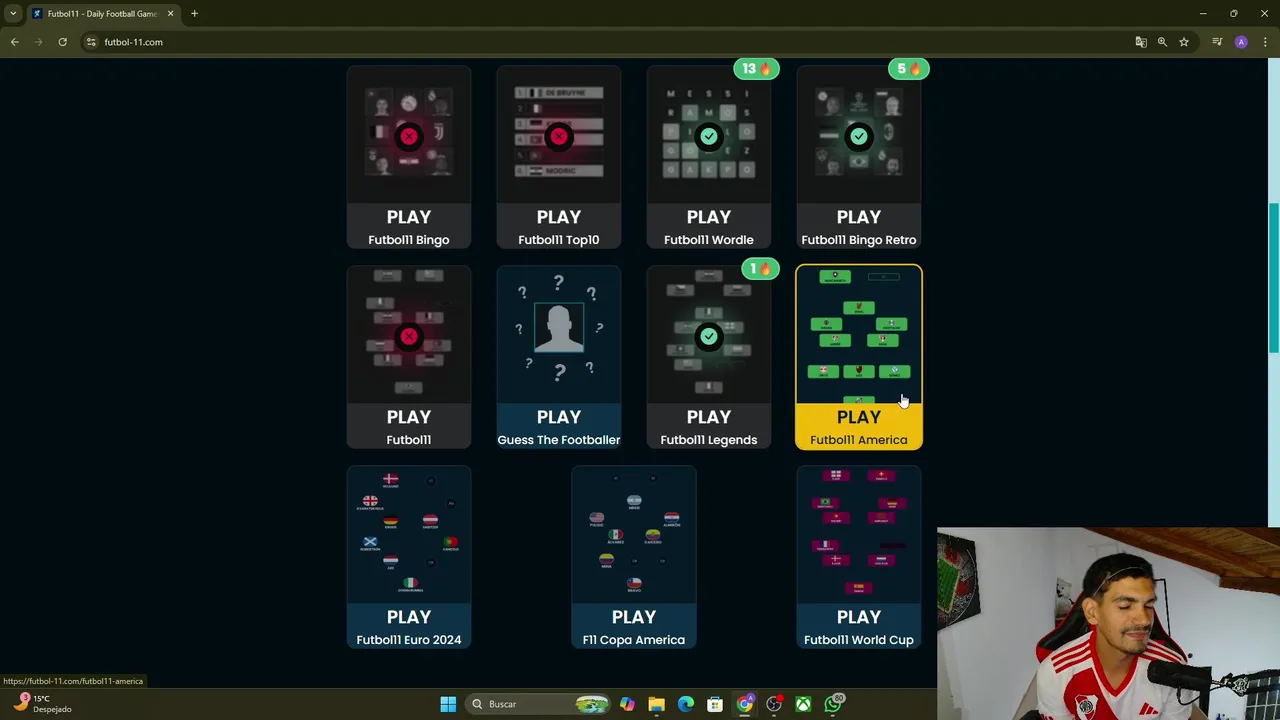
Task: Click the red X icon on Futbol11 Bingo
Action: (409, 136)
